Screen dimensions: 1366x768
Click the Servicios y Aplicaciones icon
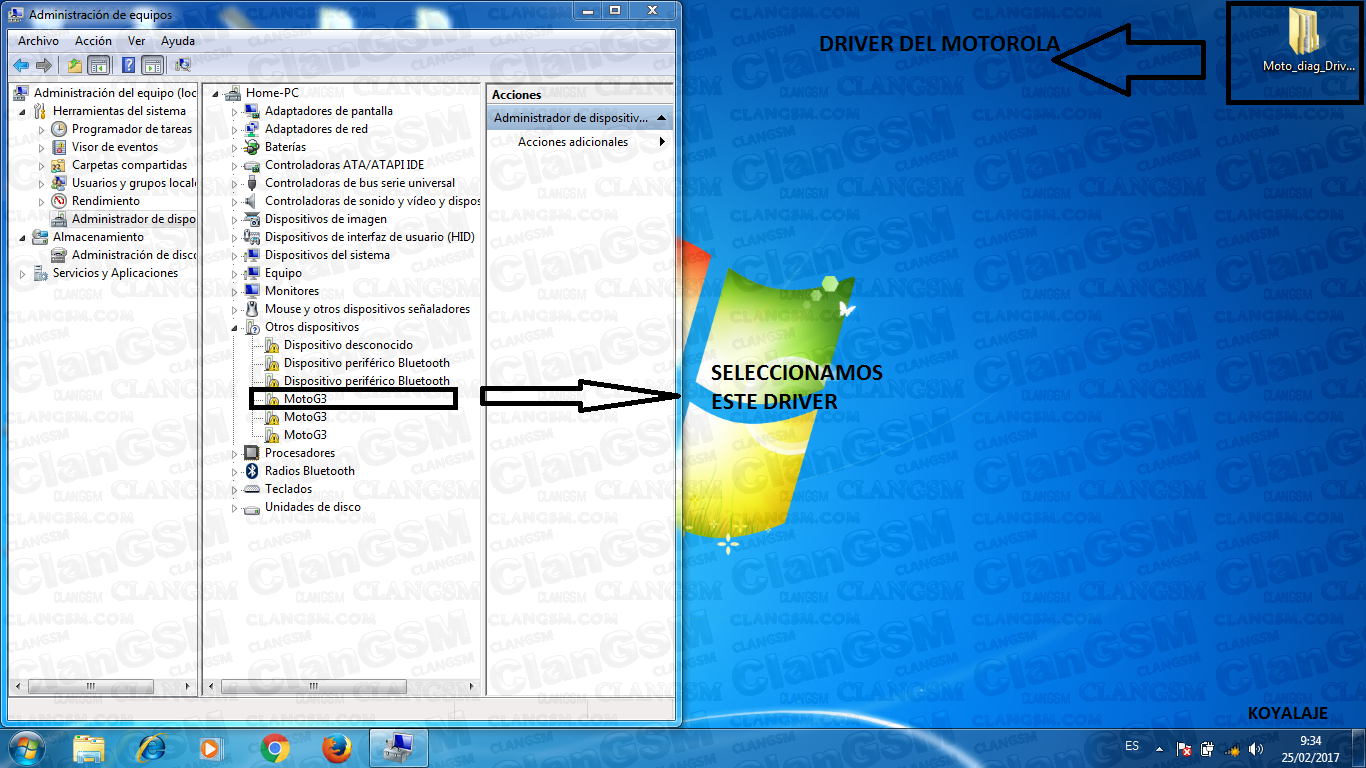[x=40, y=273]
